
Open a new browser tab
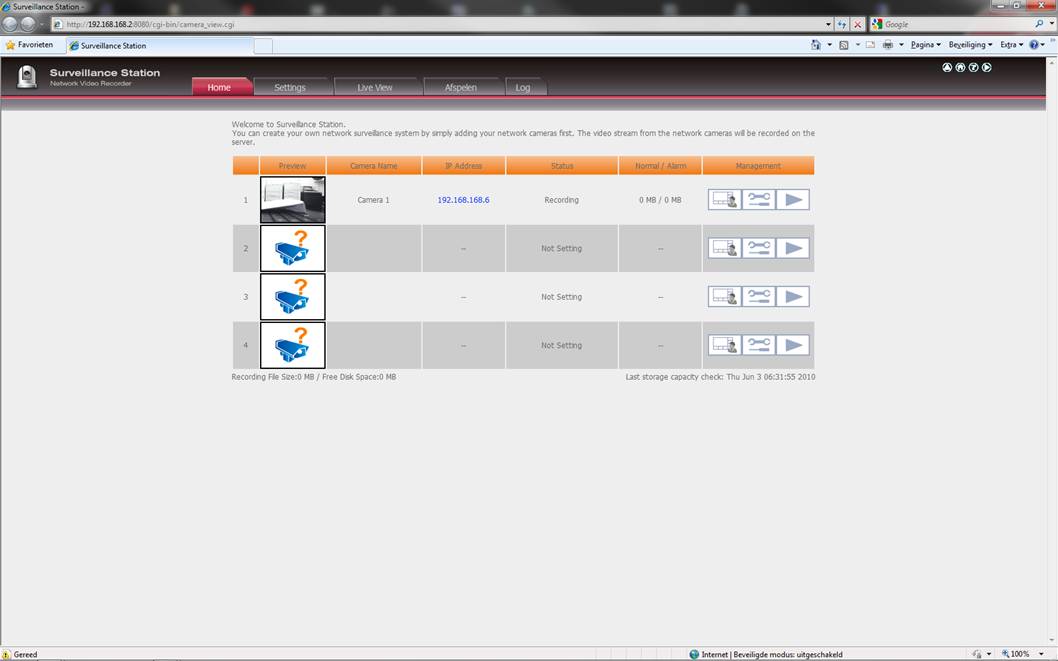tap(263, 46)
